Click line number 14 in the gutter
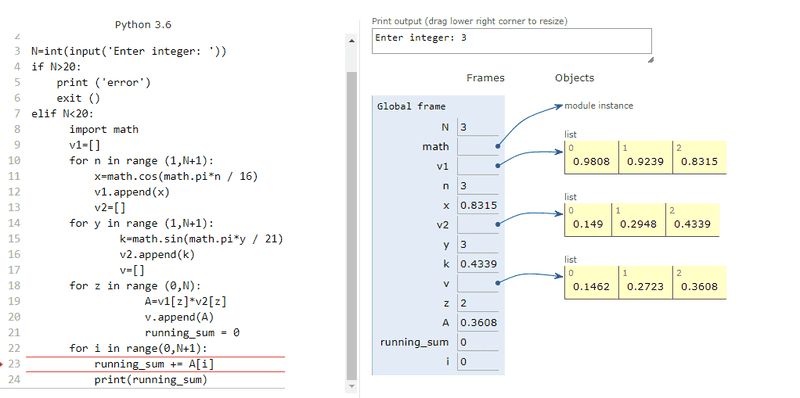Viewport: 800px width, 398px height. [x=14, y=223]
